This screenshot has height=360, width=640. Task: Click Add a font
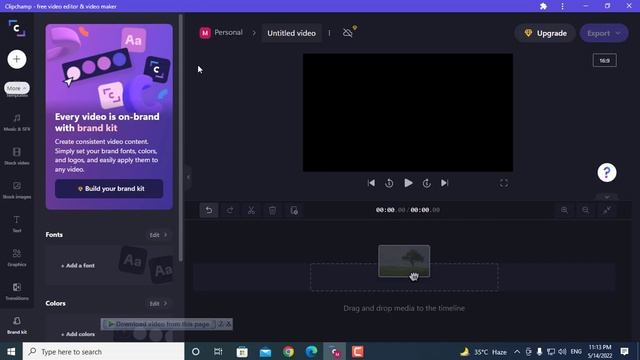[78, 265]
